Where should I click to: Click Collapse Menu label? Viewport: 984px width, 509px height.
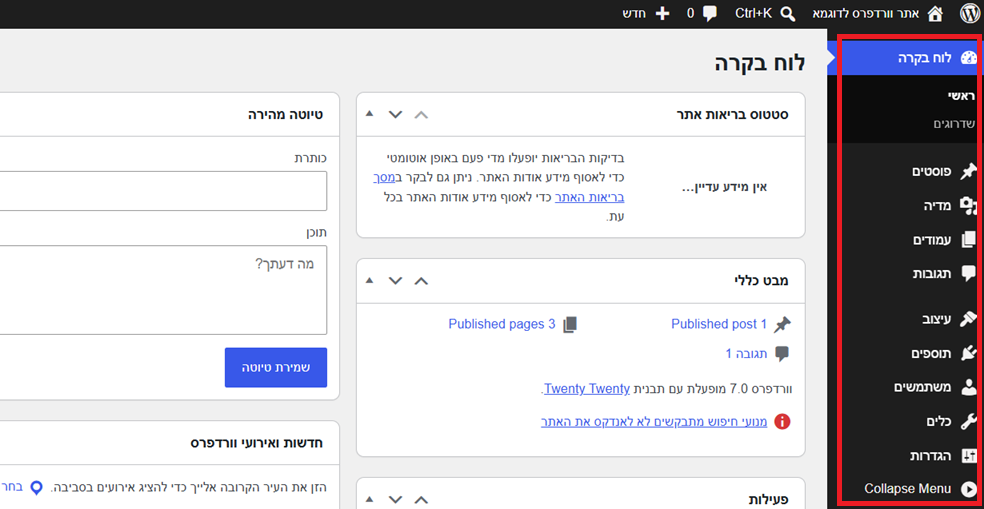coord(908,489)
